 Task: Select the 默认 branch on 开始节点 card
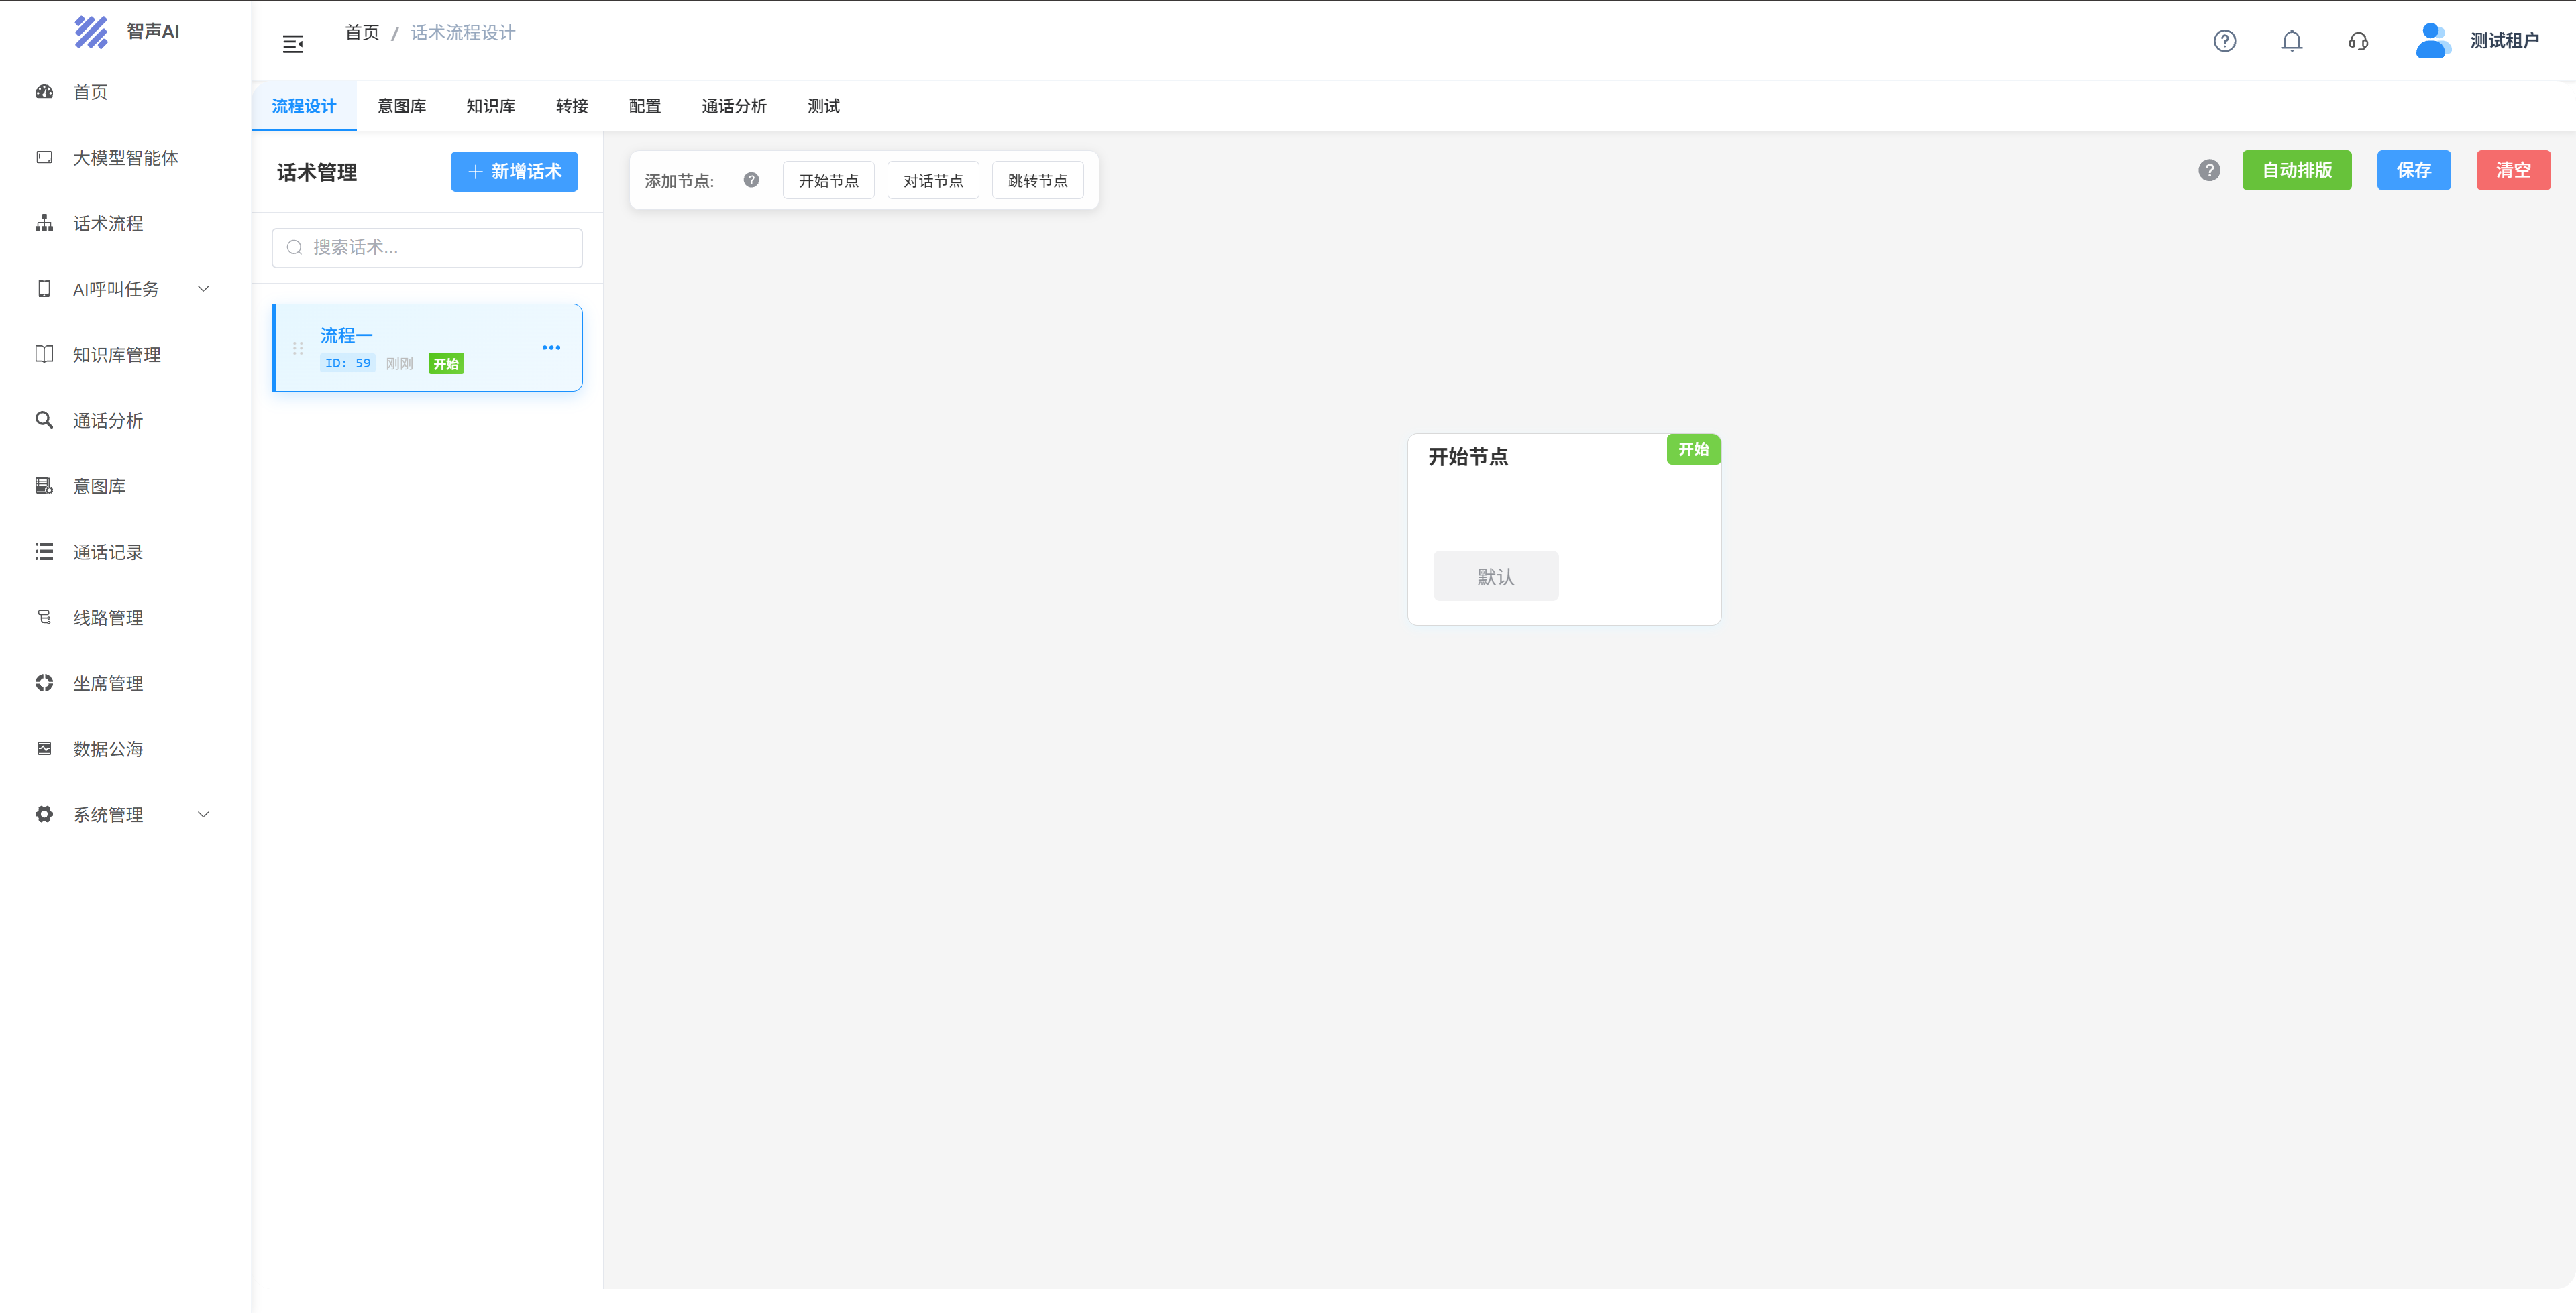pyautogui.click(x=1495, y=576)
